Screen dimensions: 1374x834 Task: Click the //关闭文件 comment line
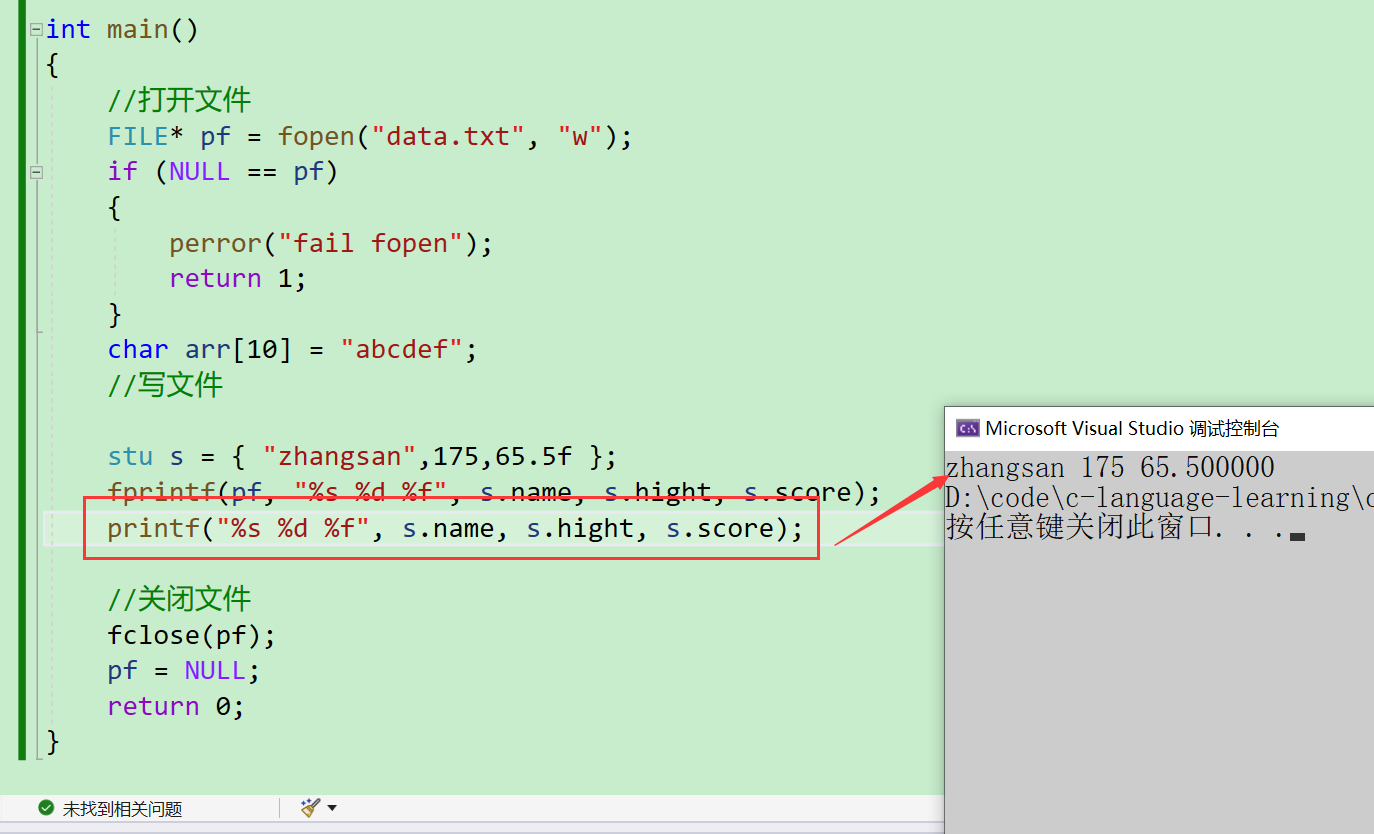pyautogui.click(x=180, y=599)
